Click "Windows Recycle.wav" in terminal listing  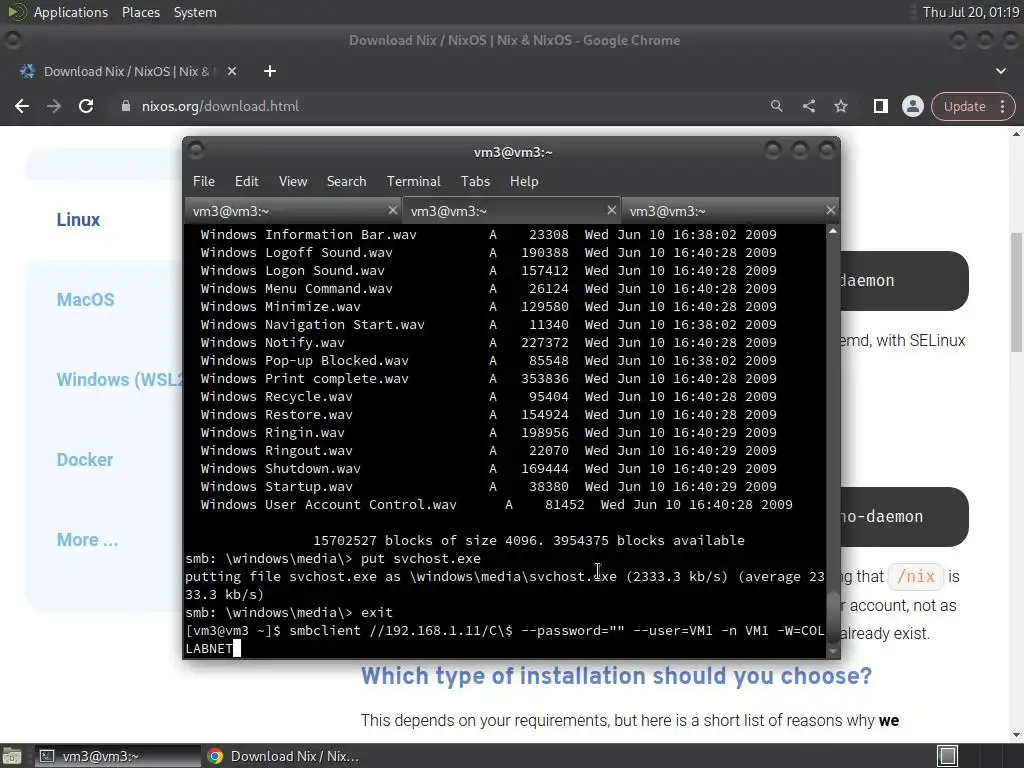(x=276, y=396)
